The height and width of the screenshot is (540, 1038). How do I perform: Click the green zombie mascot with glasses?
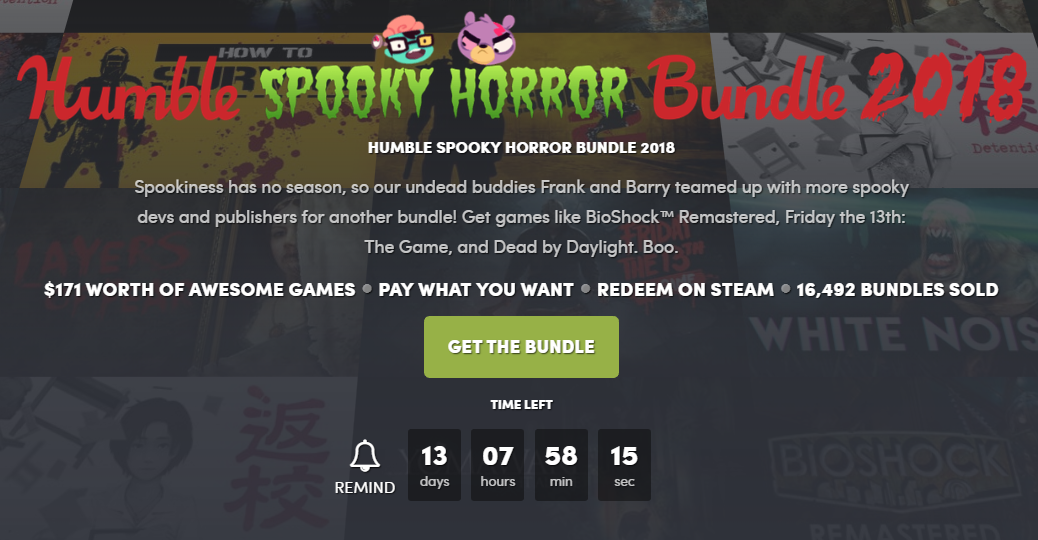[x=403, y=41]
